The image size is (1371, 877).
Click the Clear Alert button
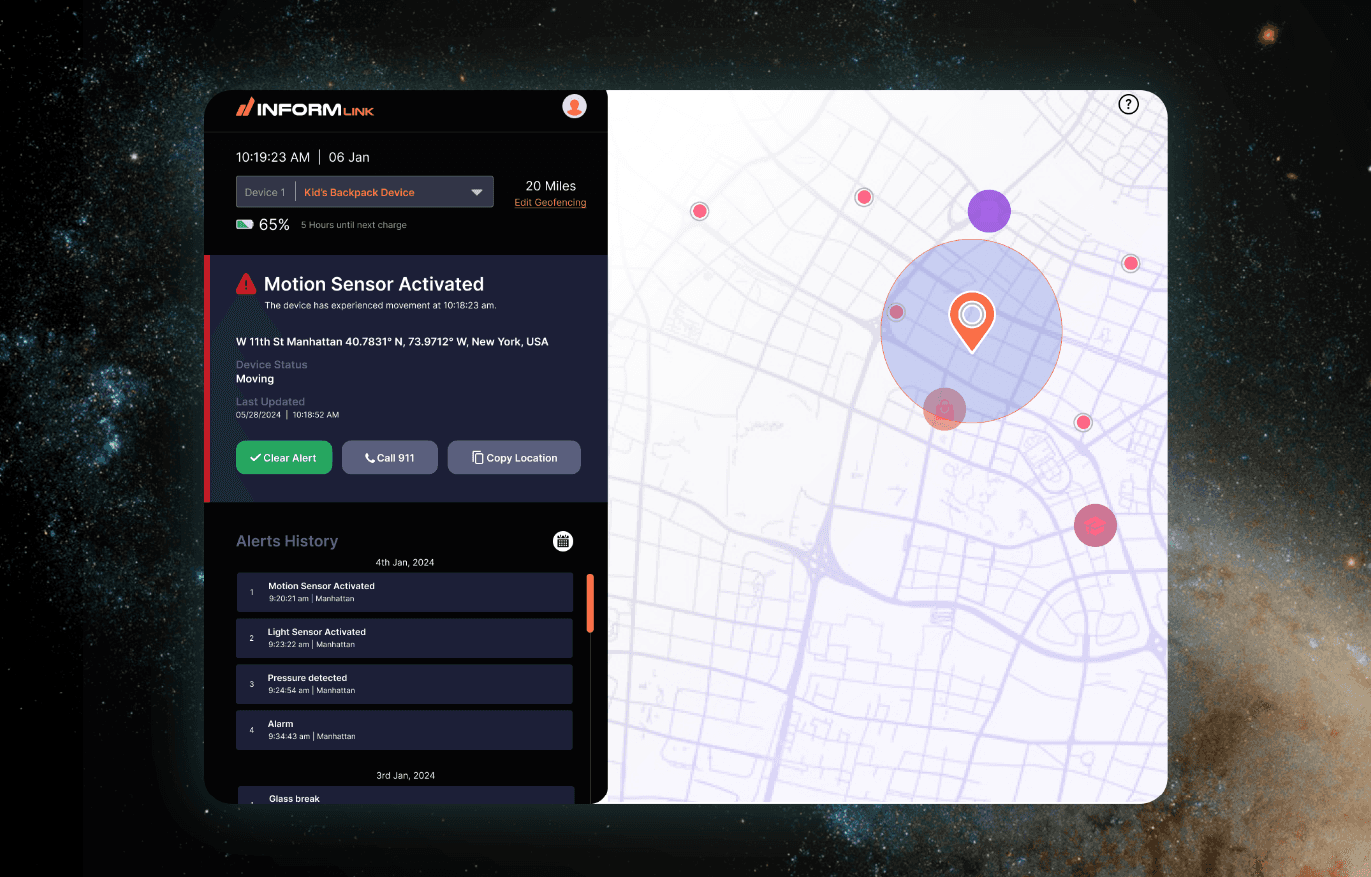(x=284, y=457)
